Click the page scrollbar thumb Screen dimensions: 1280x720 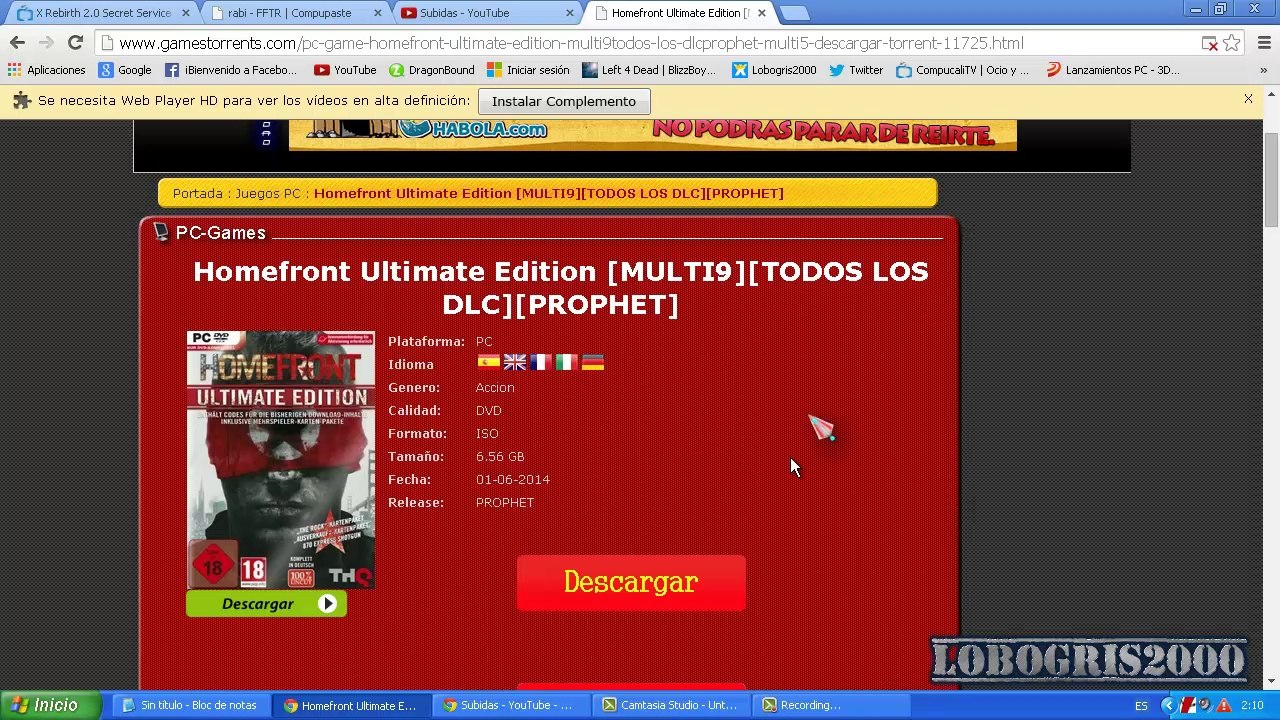pyautogui.click(x=1271, y=180)
